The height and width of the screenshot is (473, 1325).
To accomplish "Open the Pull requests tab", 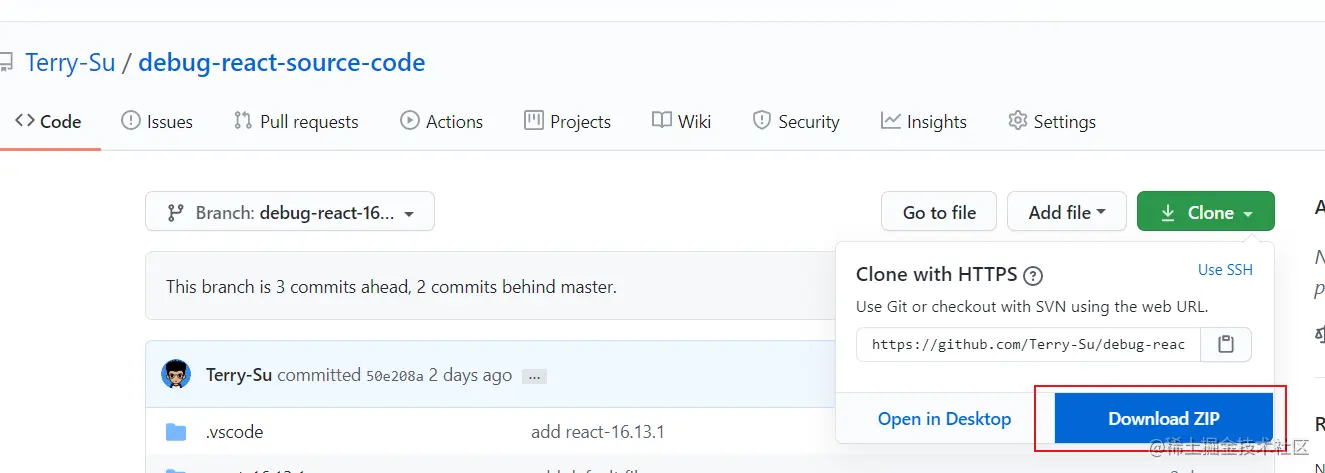I will point(296,121).
